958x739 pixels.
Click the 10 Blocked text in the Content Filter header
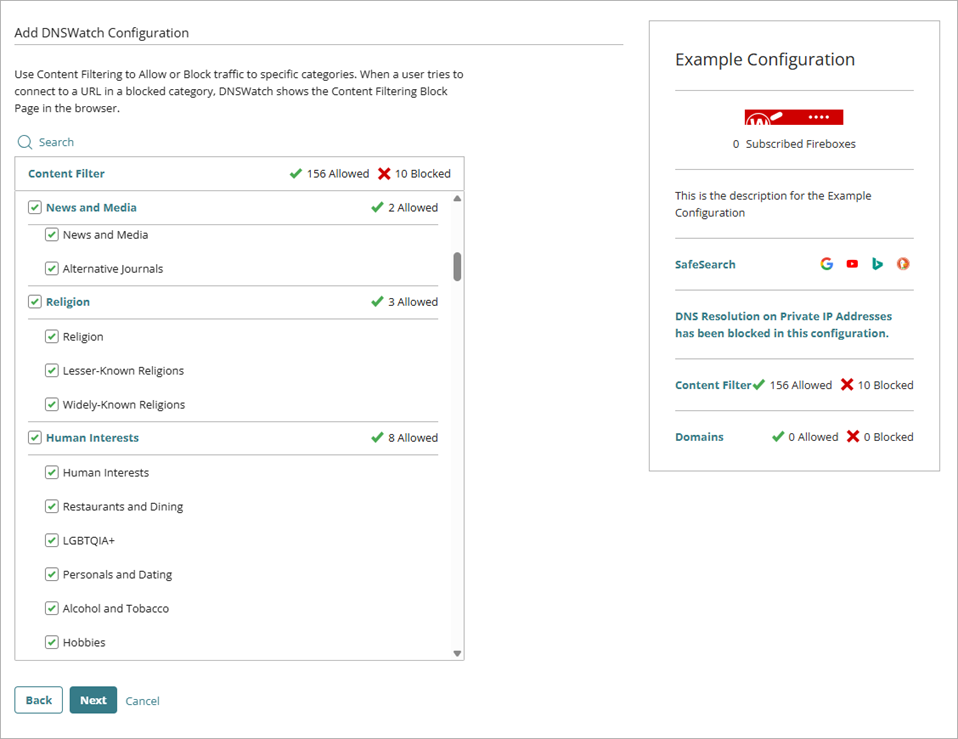422,174
